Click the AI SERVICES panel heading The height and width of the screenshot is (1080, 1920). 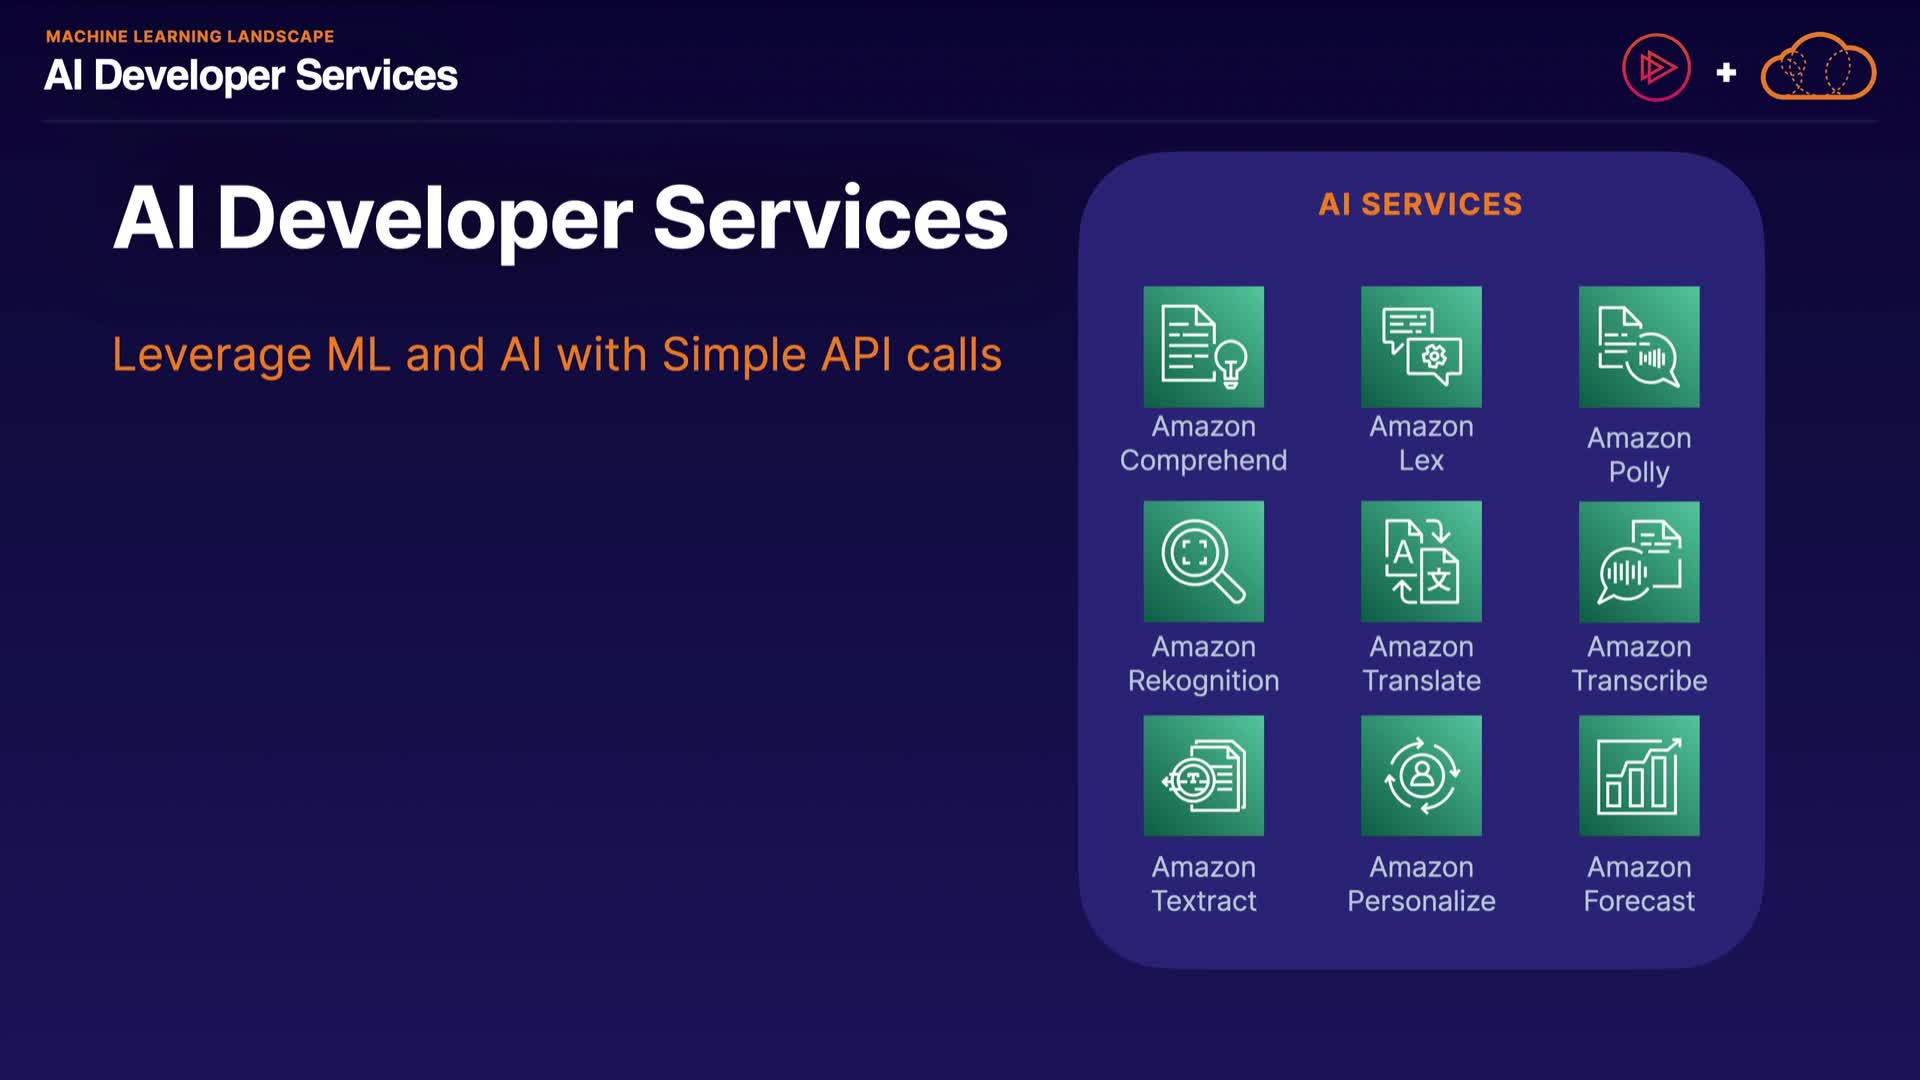pos(1420,204)
